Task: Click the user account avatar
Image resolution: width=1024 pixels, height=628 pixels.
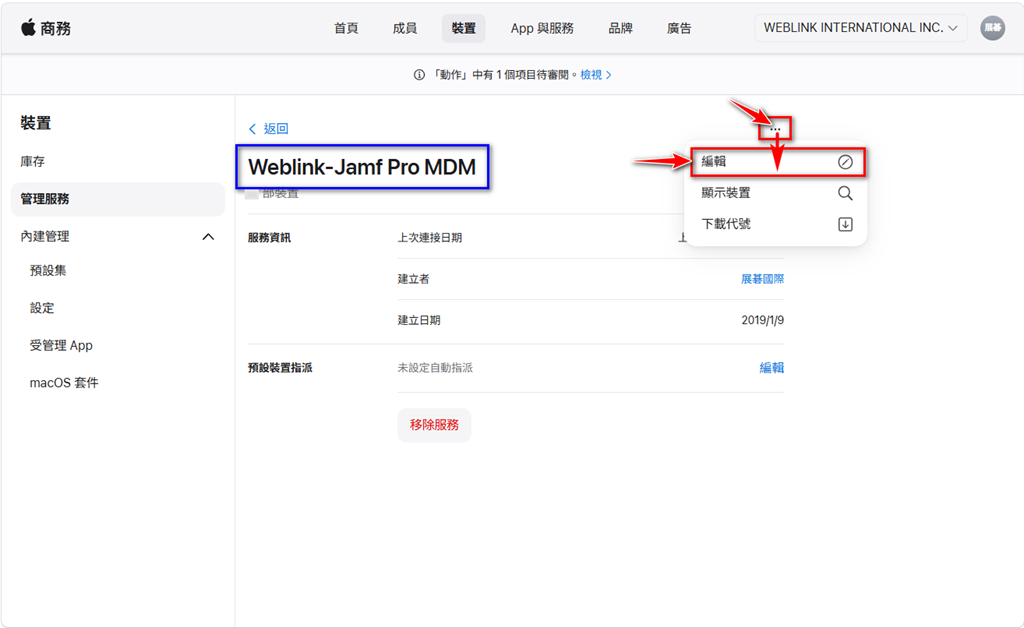Action: click(992, 28)
